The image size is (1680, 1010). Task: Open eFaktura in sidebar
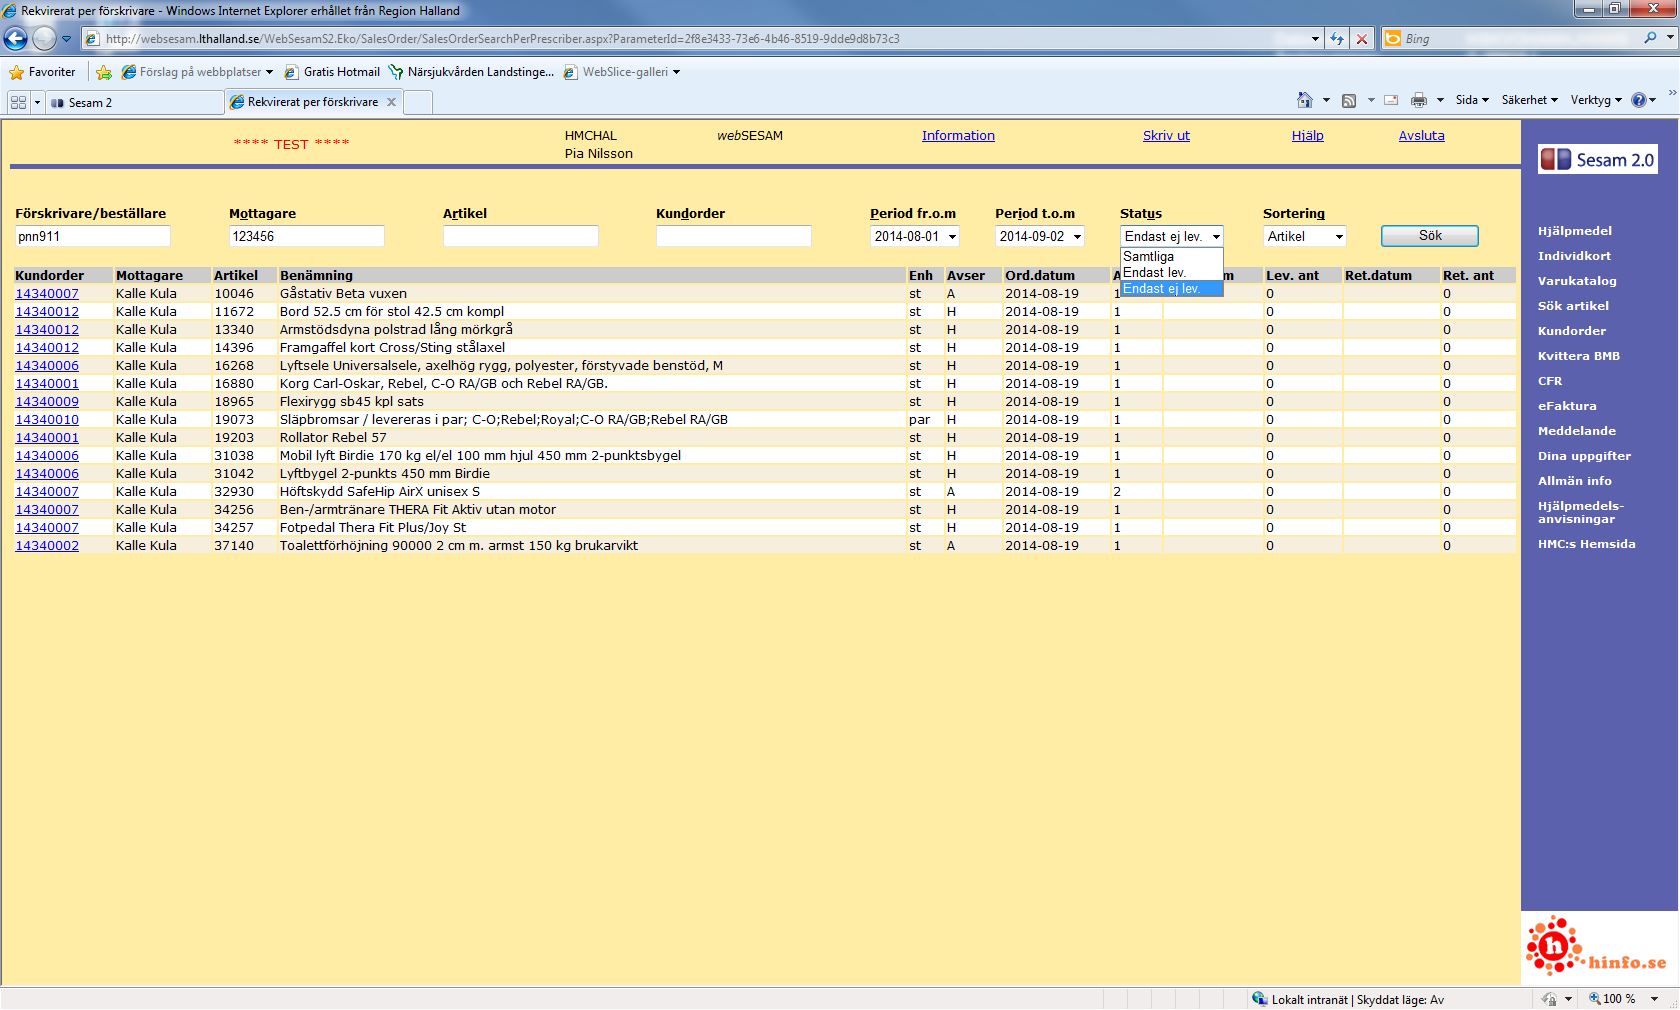[1567, 406]
